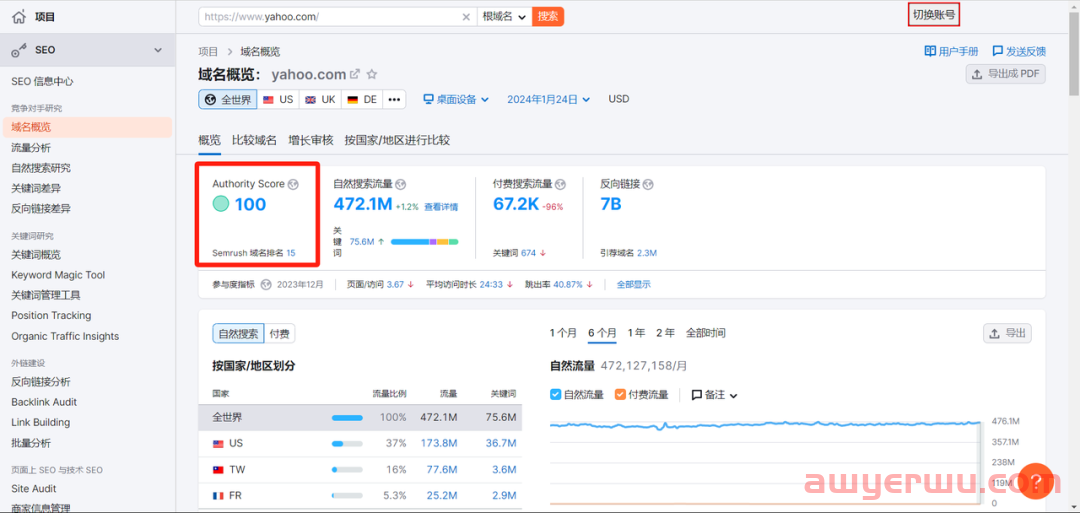Click 全部显示 link
Viewport: 1080px width, 513px height.
634,284
